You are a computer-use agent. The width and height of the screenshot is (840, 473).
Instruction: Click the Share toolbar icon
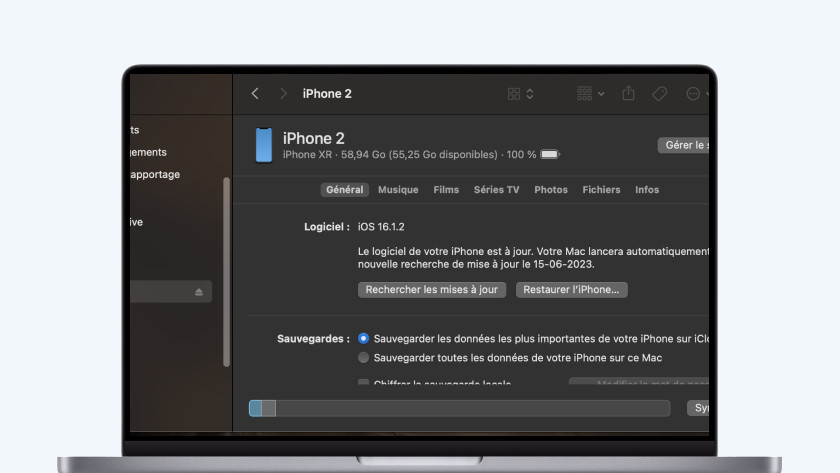point(628,93)
